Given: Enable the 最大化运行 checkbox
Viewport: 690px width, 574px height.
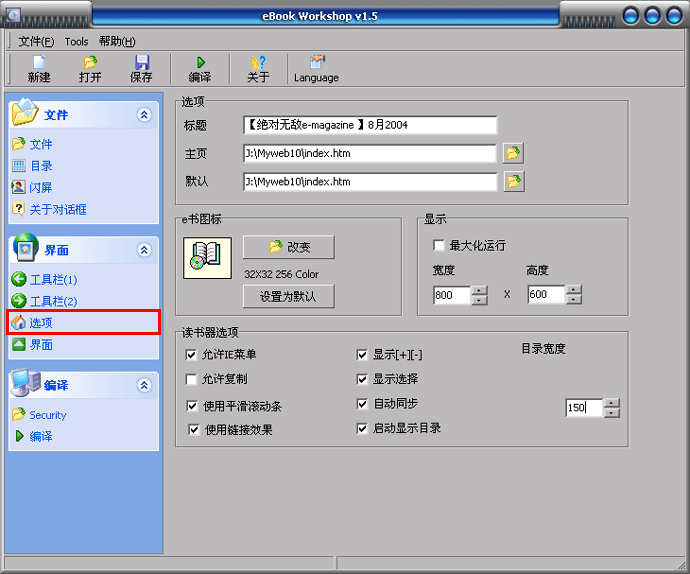Looking at the screenshot, I should click(438, 245).
